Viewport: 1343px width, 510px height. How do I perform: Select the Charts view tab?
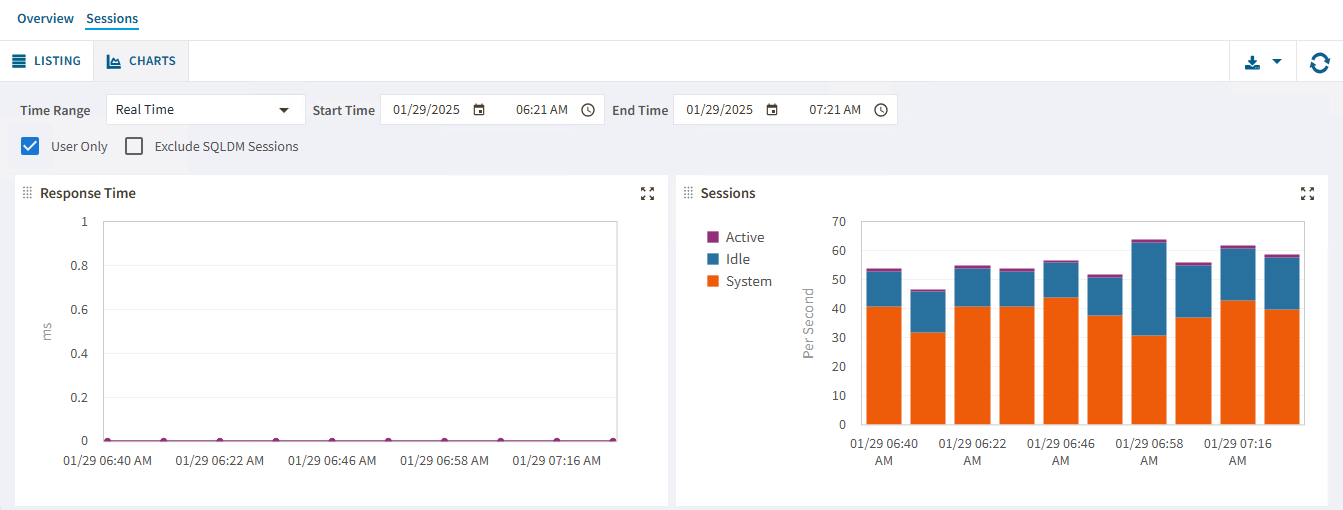point(141,61)
